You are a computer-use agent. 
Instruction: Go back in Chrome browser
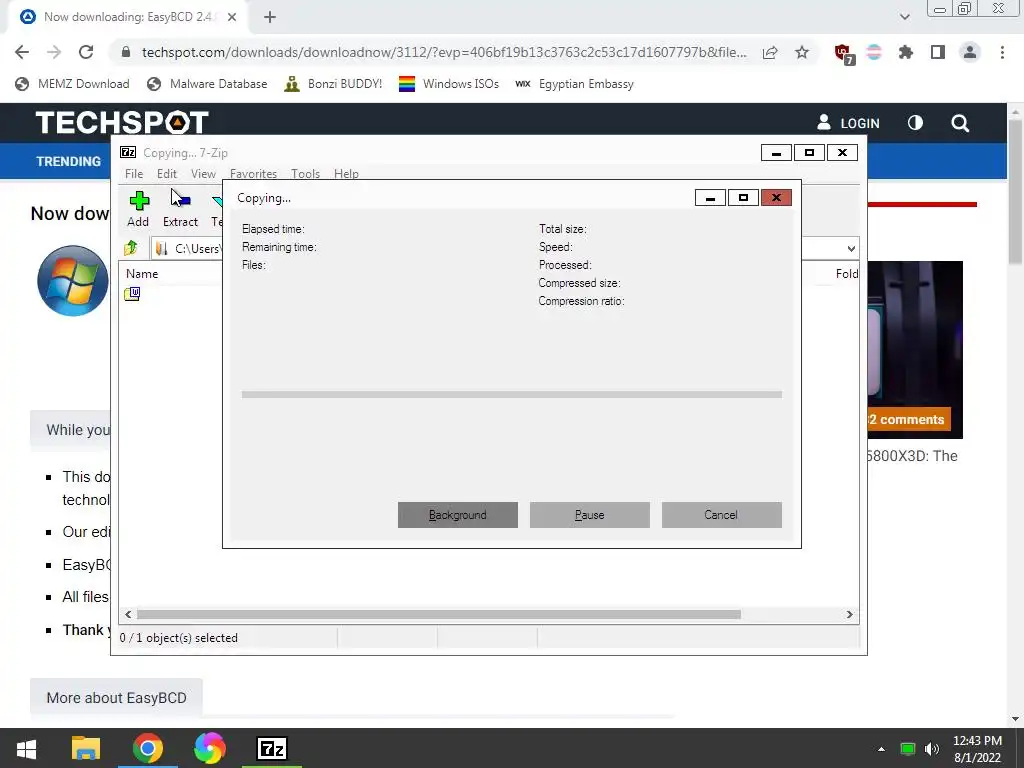[x=22, y=52]
